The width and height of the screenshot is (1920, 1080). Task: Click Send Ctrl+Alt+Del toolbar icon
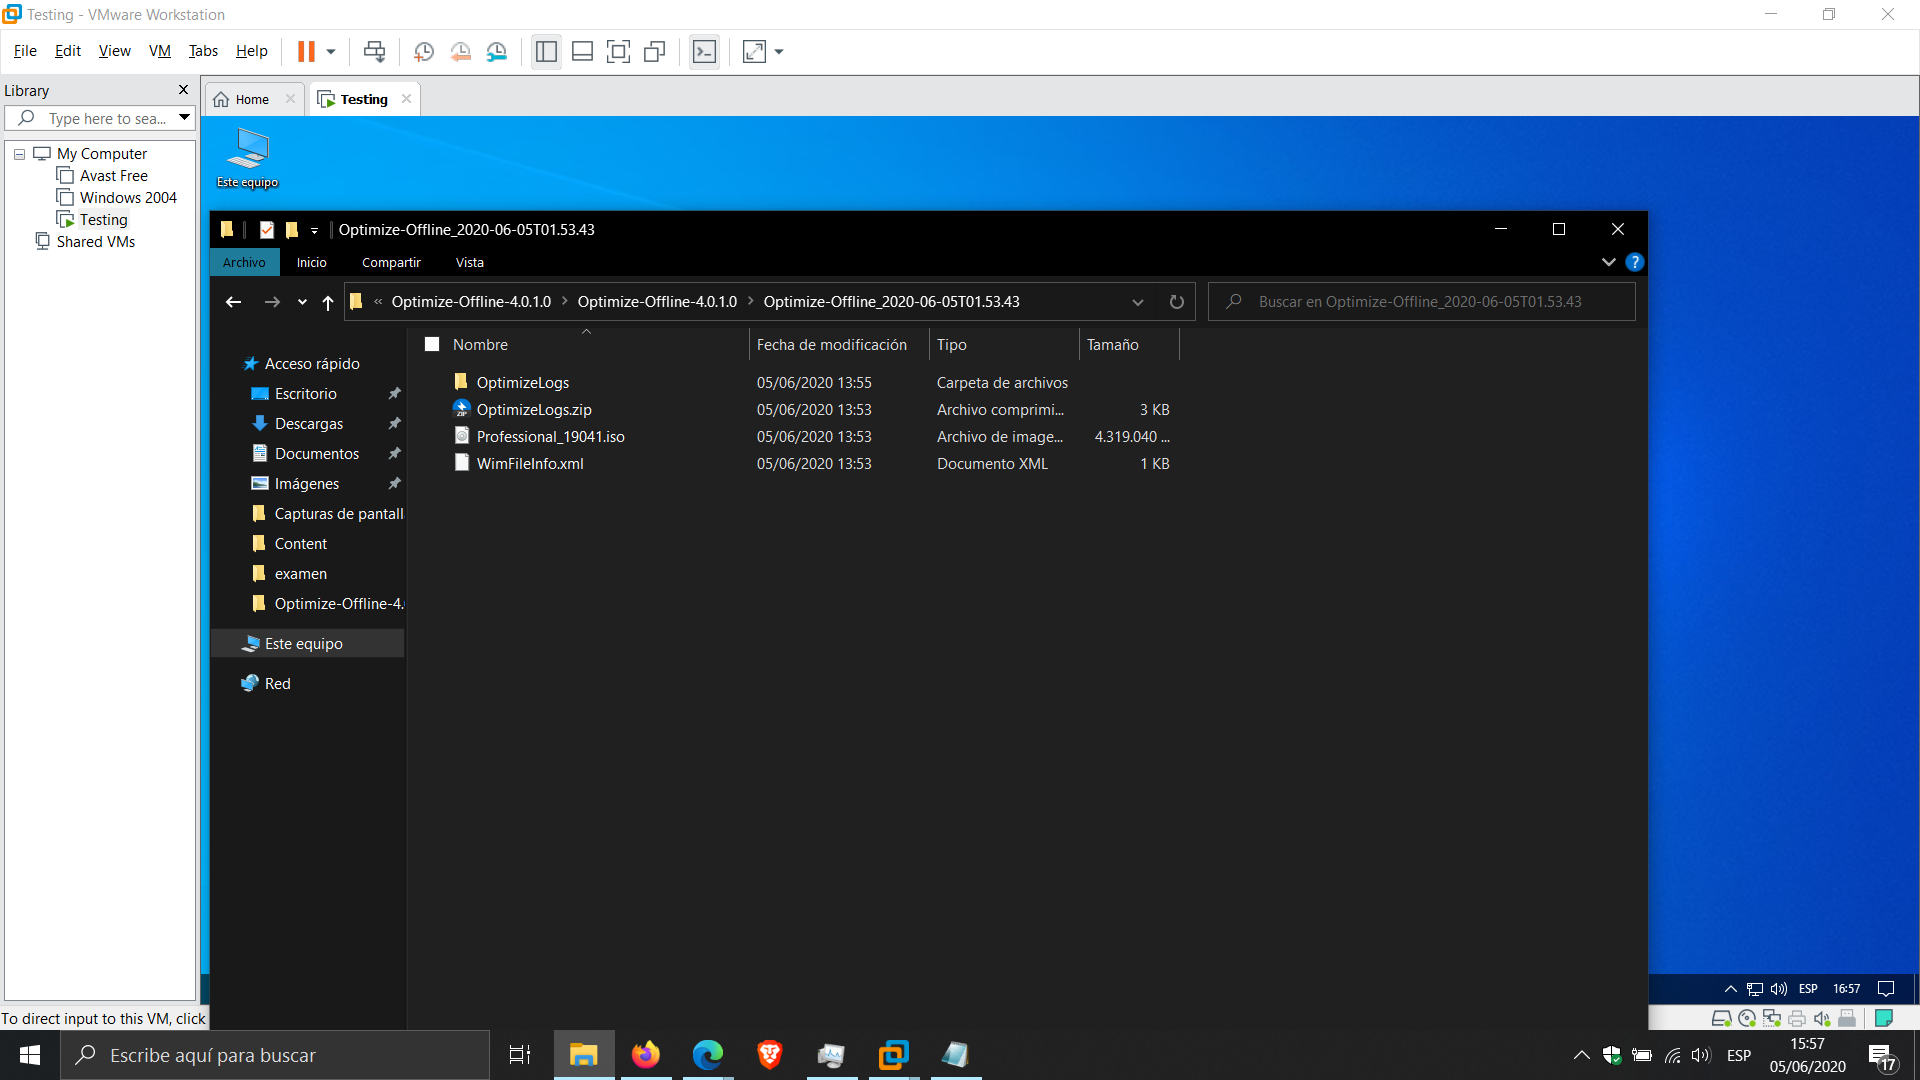pyautogui.click(x=374, y=51)
